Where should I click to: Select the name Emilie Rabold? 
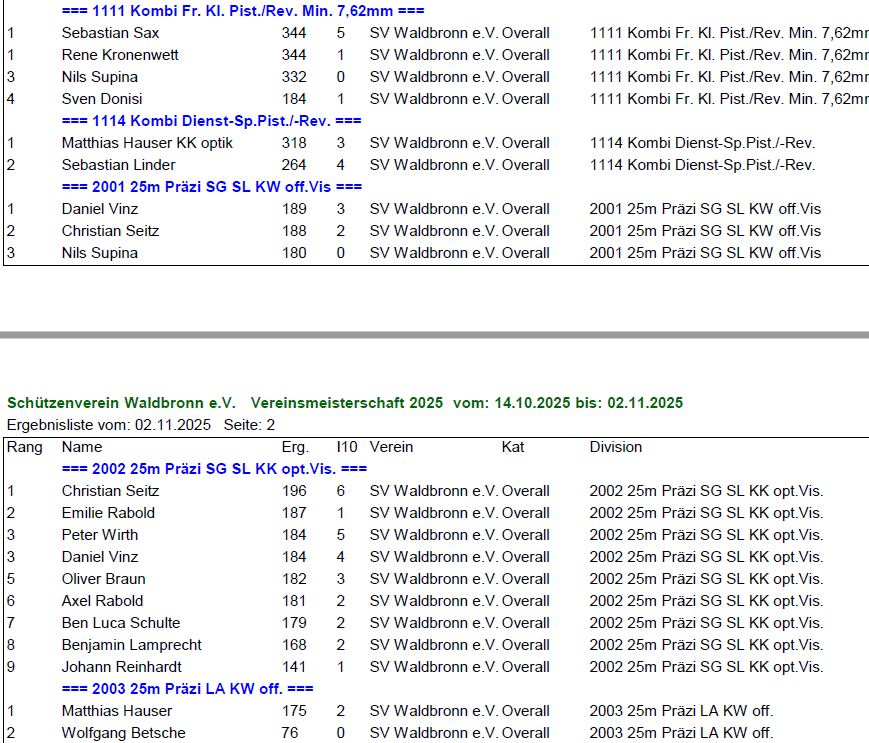click(108, 513)
